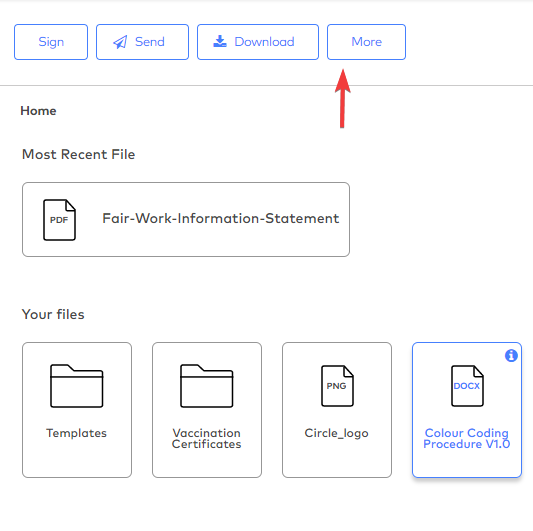Viewport: 533px width, 531px height.
Task: Open the More actions dropdown
Action: coord(366,42)
